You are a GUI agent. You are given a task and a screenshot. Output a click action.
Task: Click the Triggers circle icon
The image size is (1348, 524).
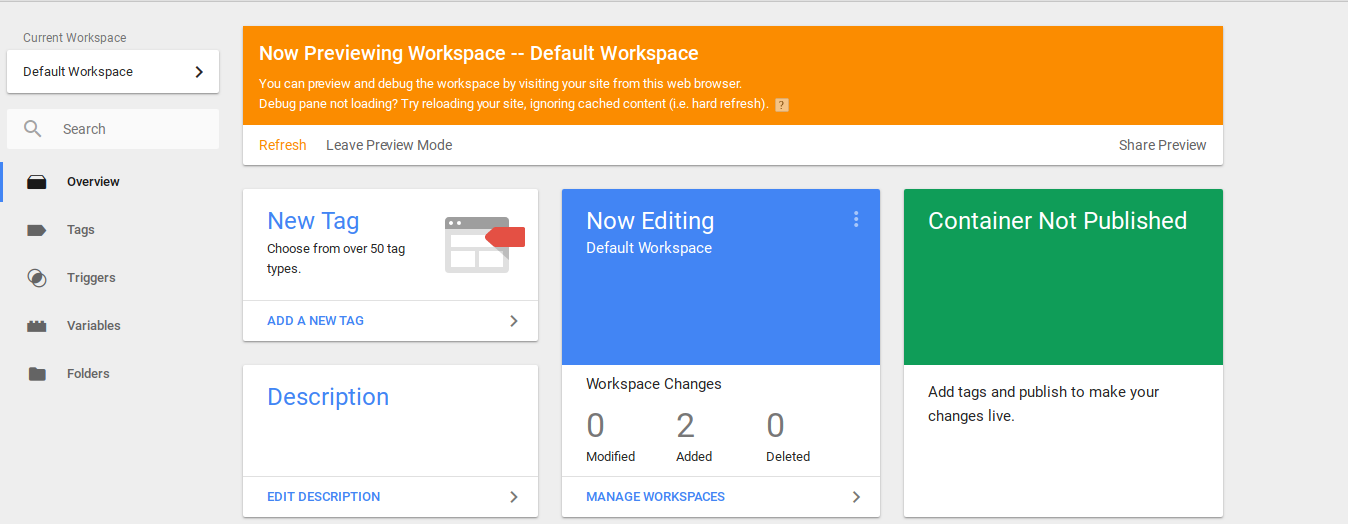click(x=37, y=278)
